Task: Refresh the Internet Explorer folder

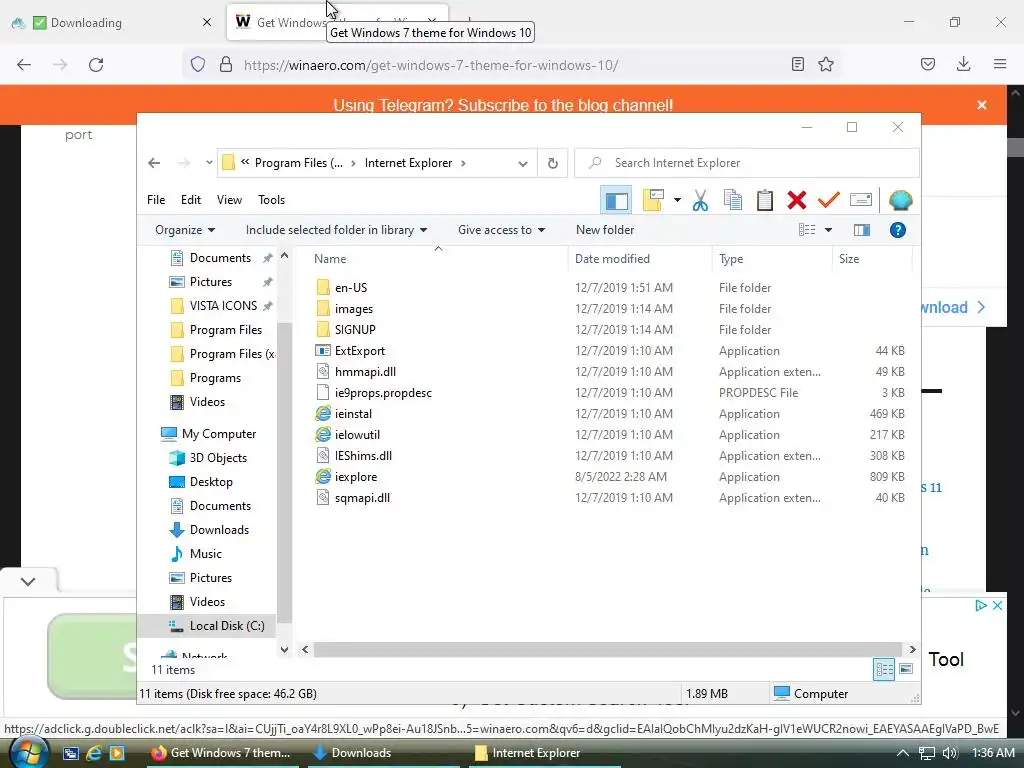Action: [x=552, y=163]
